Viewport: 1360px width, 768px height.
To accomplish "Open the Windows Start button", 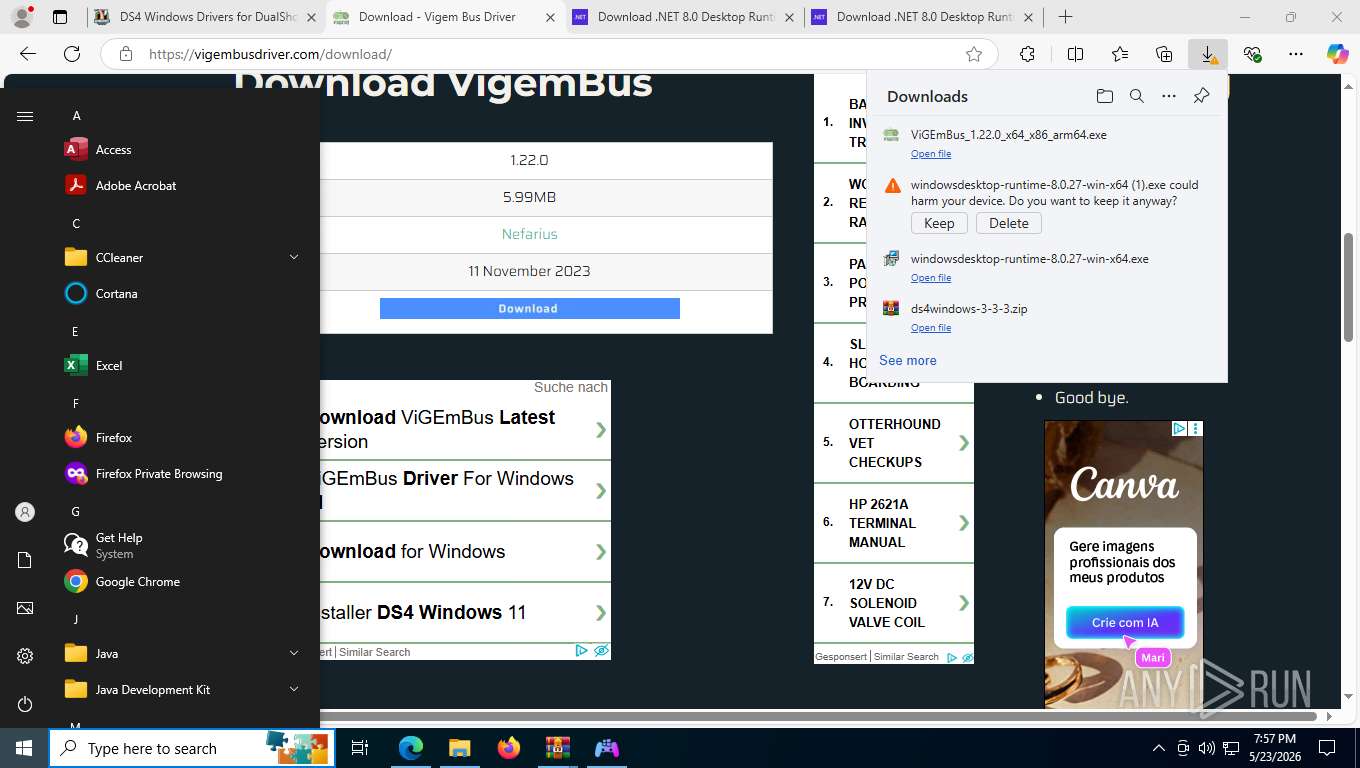I will pos(24,748).
